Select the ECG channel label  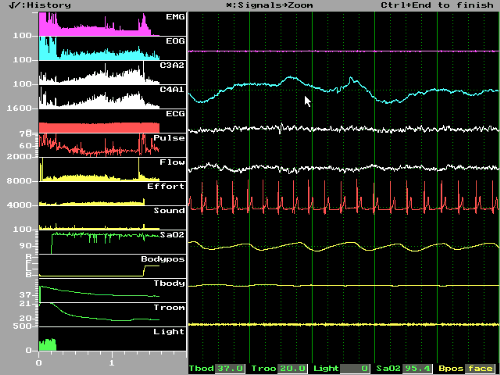[175, 114]
